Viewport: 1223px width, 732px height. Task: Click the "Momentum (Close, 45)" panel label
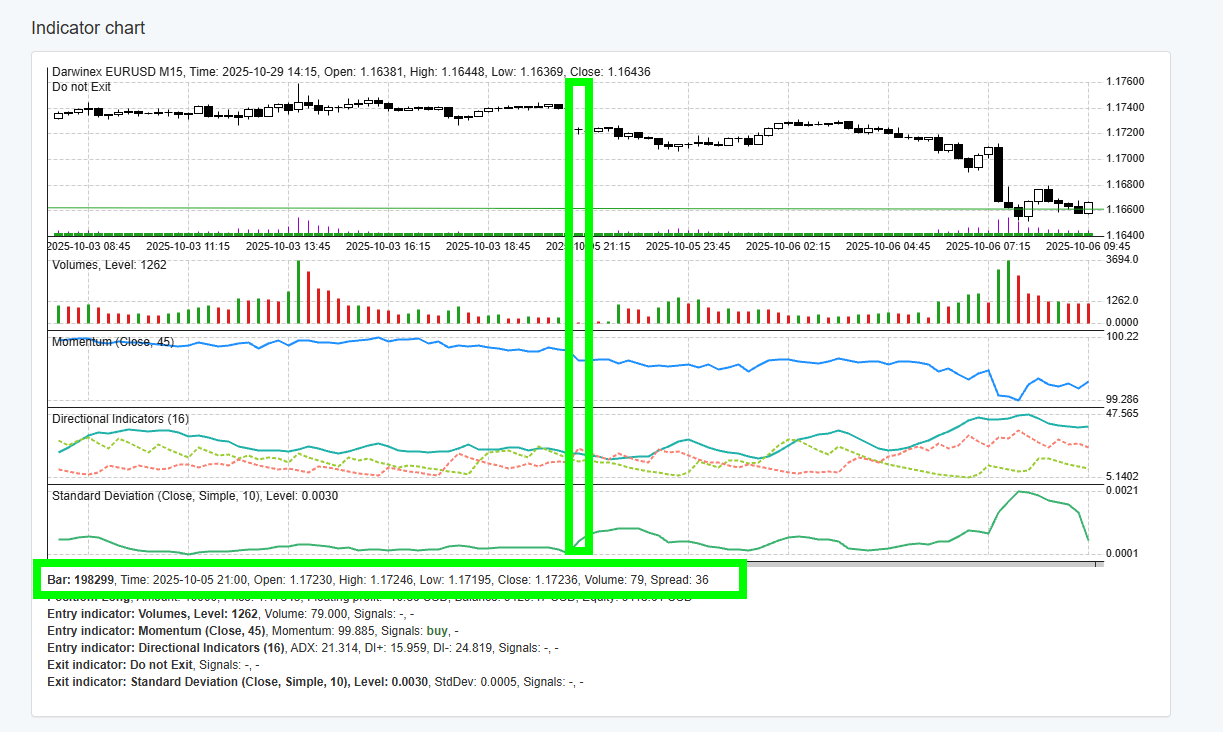[x=112, y=342]
